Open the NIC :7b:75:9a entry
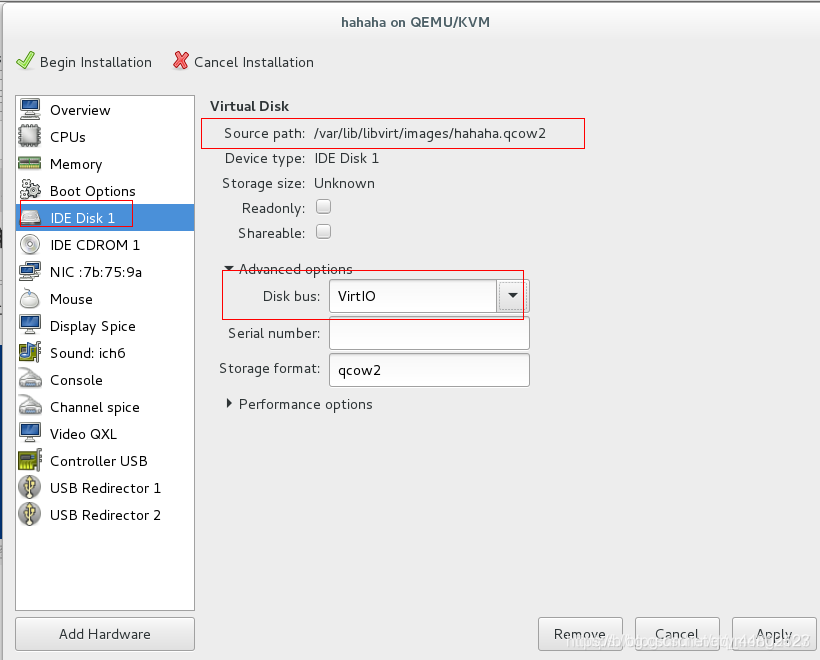This screenshot has width=820, height=660. coord(105,272)
